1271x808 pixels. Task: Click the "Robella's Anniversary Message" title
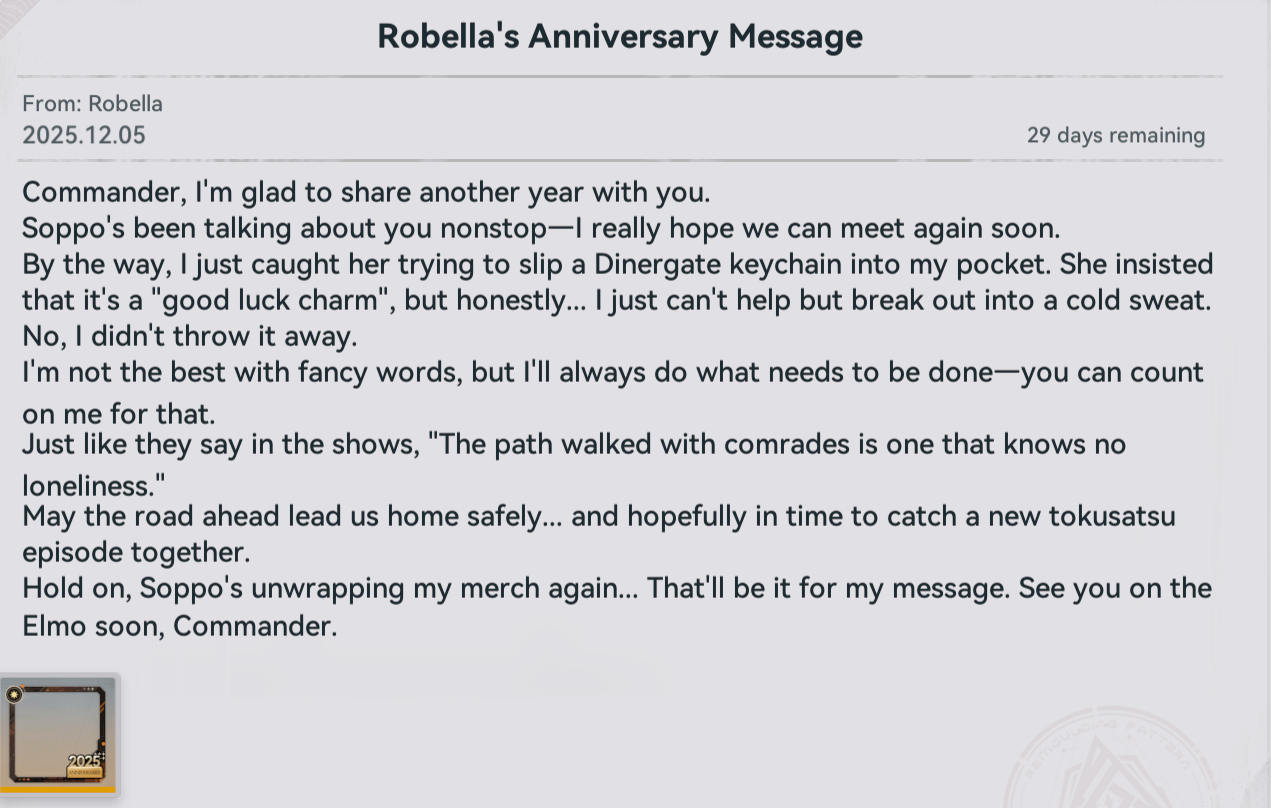[619, 37]
